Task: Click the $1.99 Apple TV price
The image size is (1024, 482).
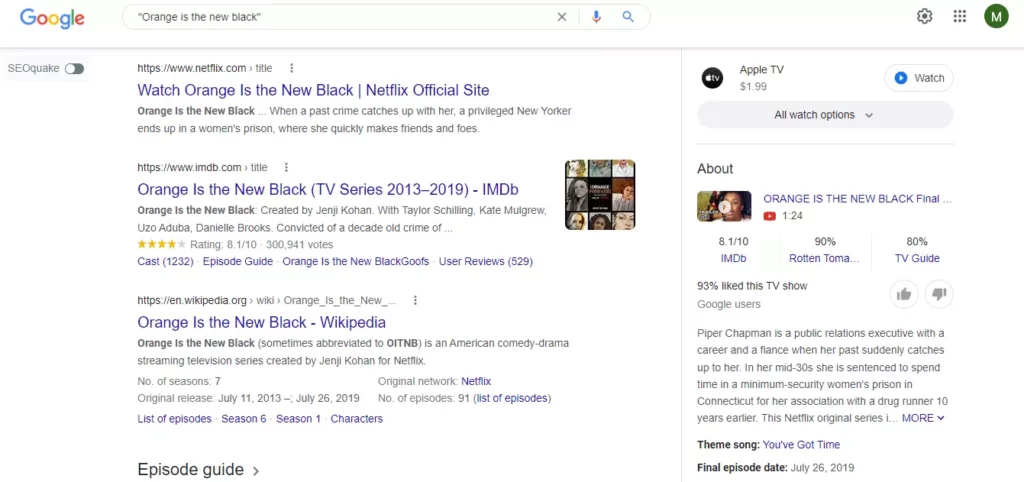Action: click(x=753, y=86)
